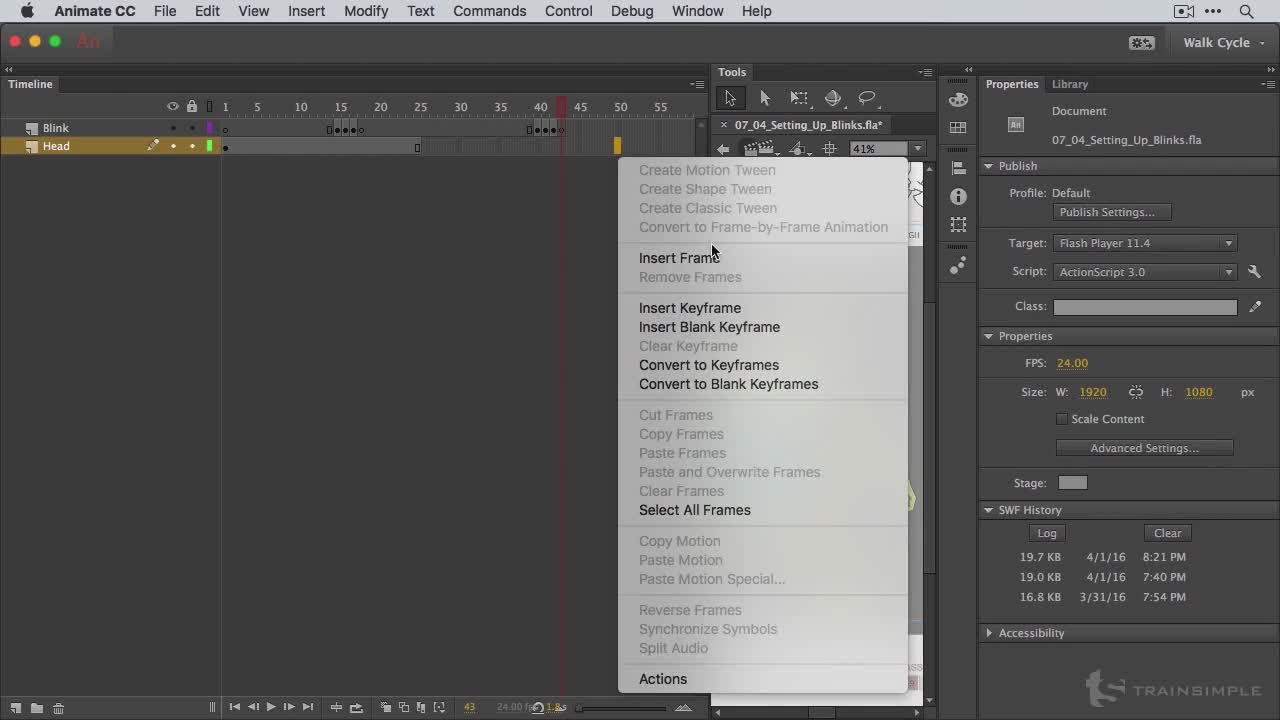1280x720 pixels.
Task: Open the Transform panel icon
Action: click(958, 225)
